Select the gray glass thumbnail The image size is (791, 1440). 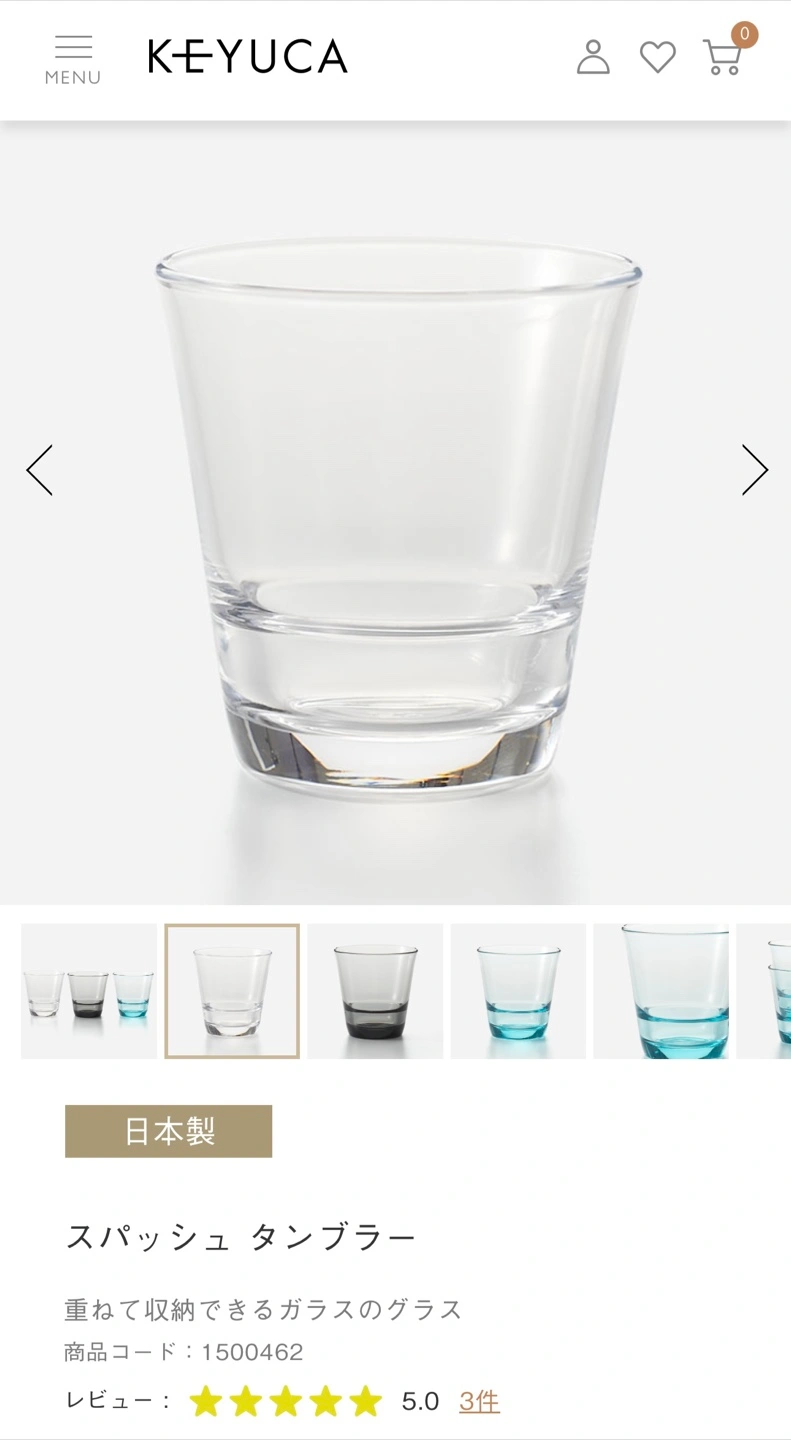(375, 991)
